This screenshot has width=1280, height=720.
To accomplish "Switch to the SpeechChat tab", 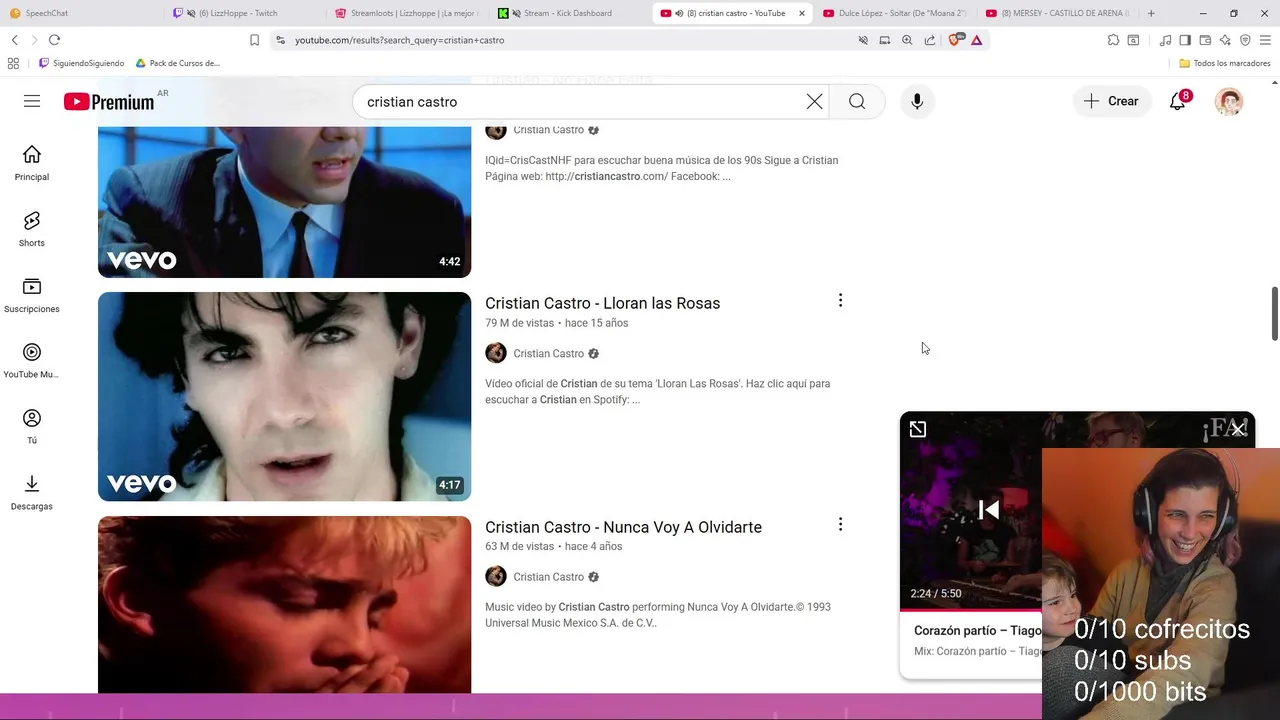I will (80, 13).
